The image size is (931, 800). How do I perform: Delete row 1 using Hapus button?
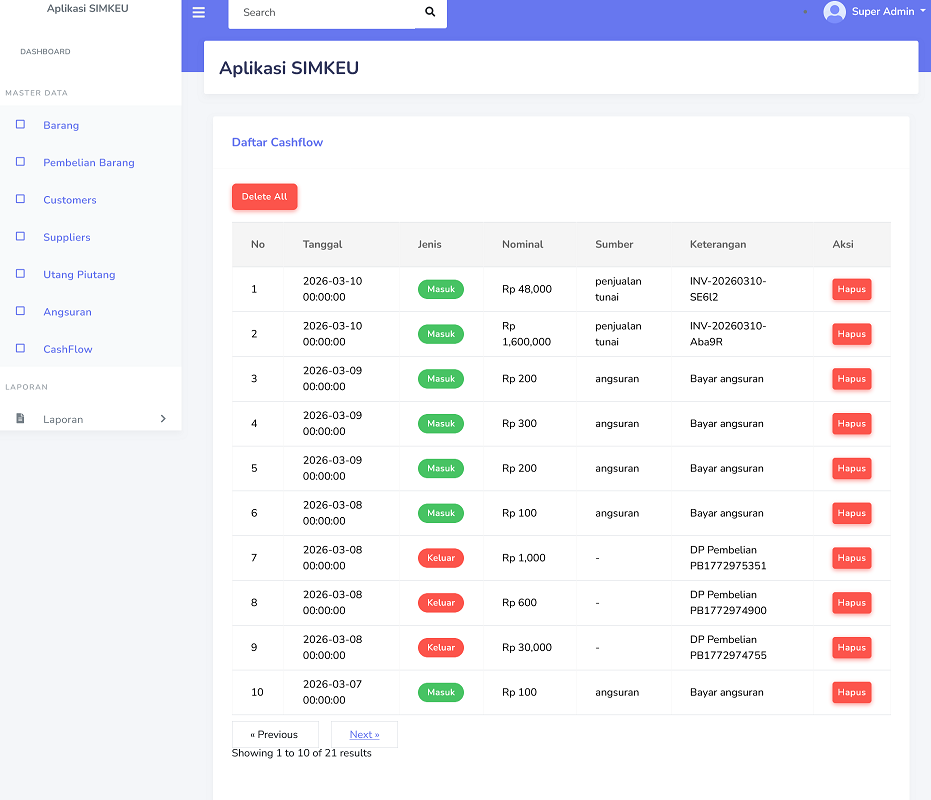point(851,289)
